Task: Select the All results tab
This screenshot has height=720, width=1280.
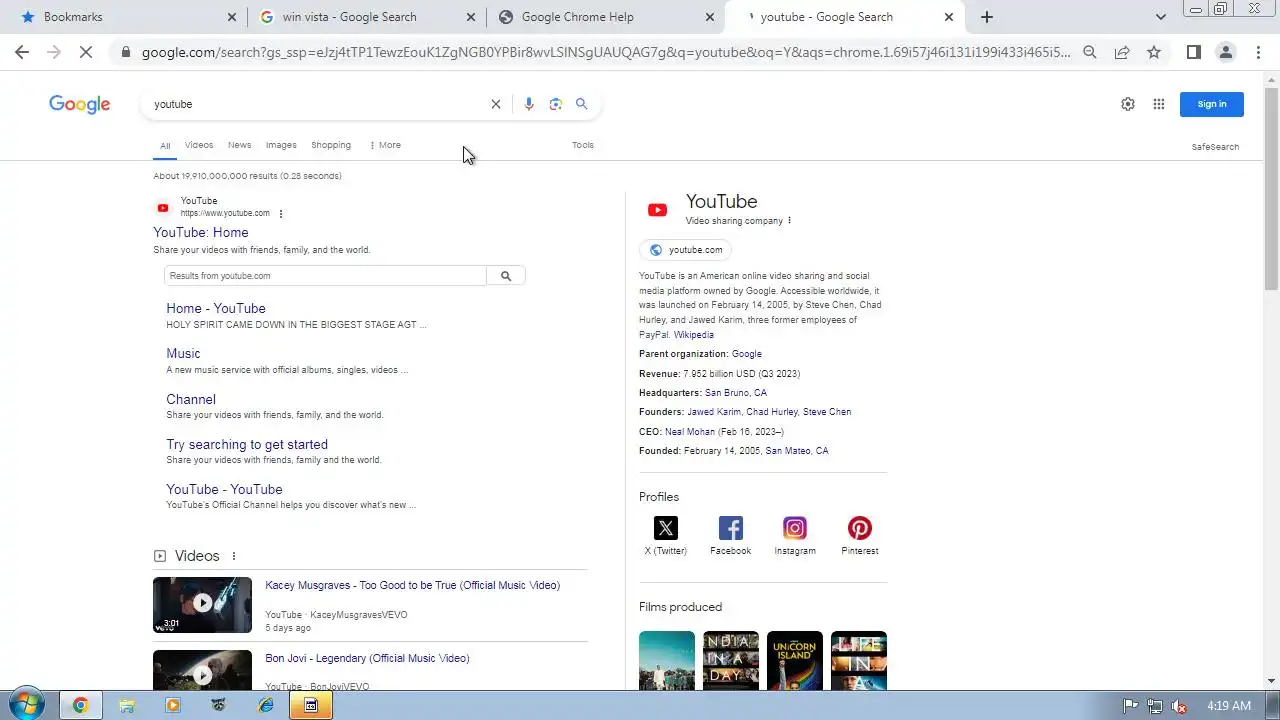Action: point(165,146)
